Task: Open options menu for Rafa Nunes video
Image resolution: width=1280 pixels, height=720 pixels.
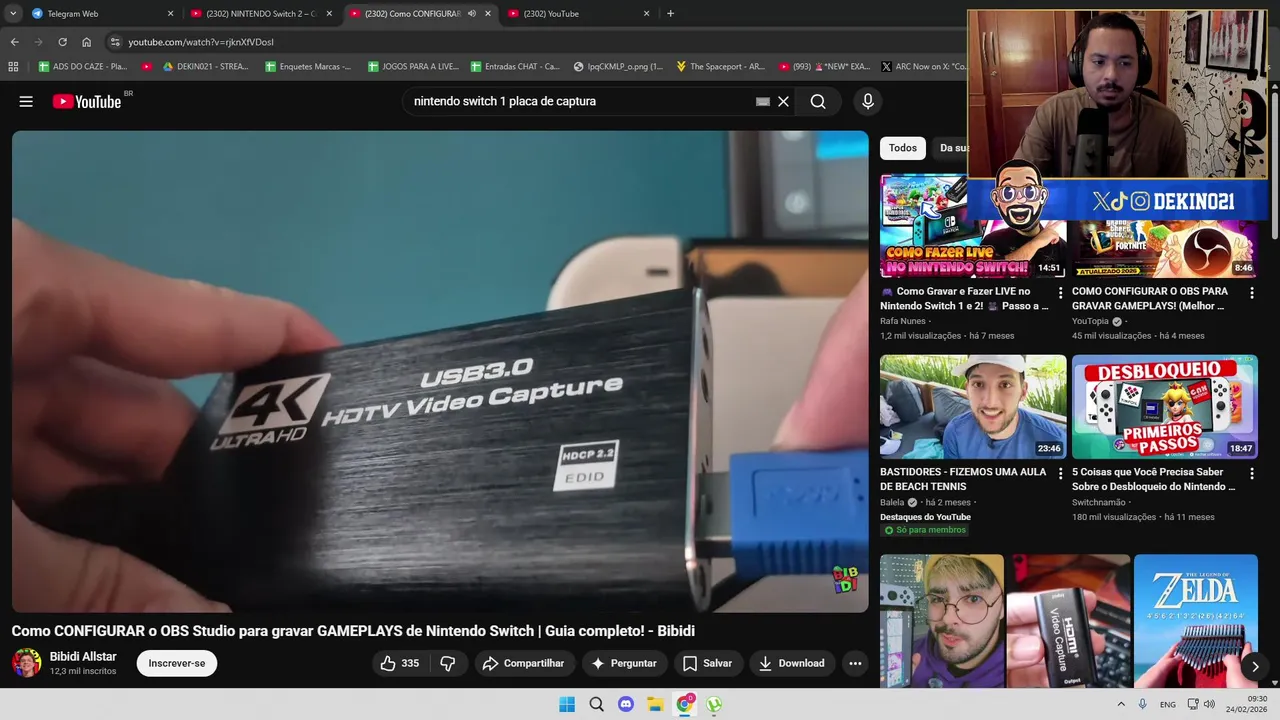Action: point(1061,293)
